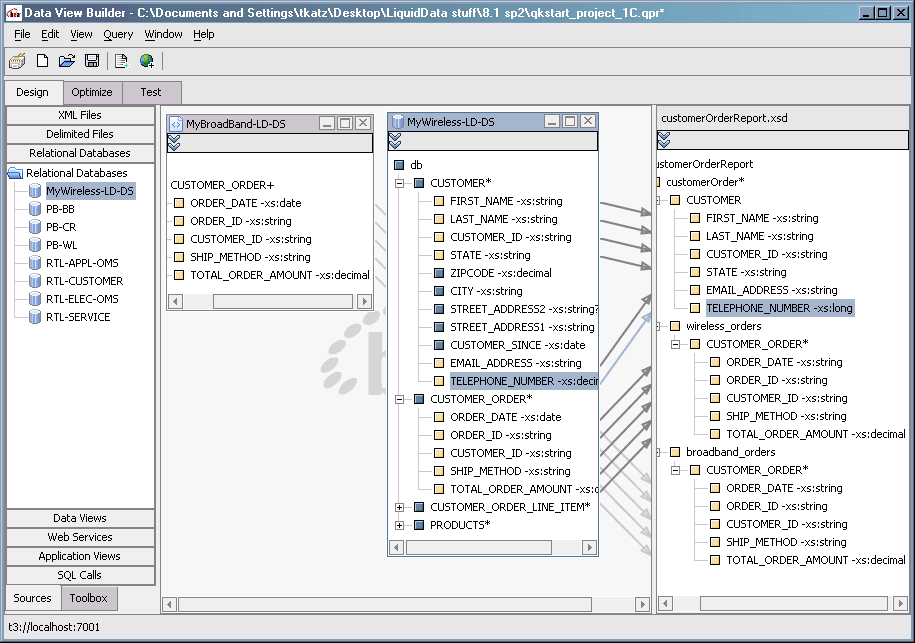Click the Application Views button
The image size is (915, 643).
click(x=80, y=556)
